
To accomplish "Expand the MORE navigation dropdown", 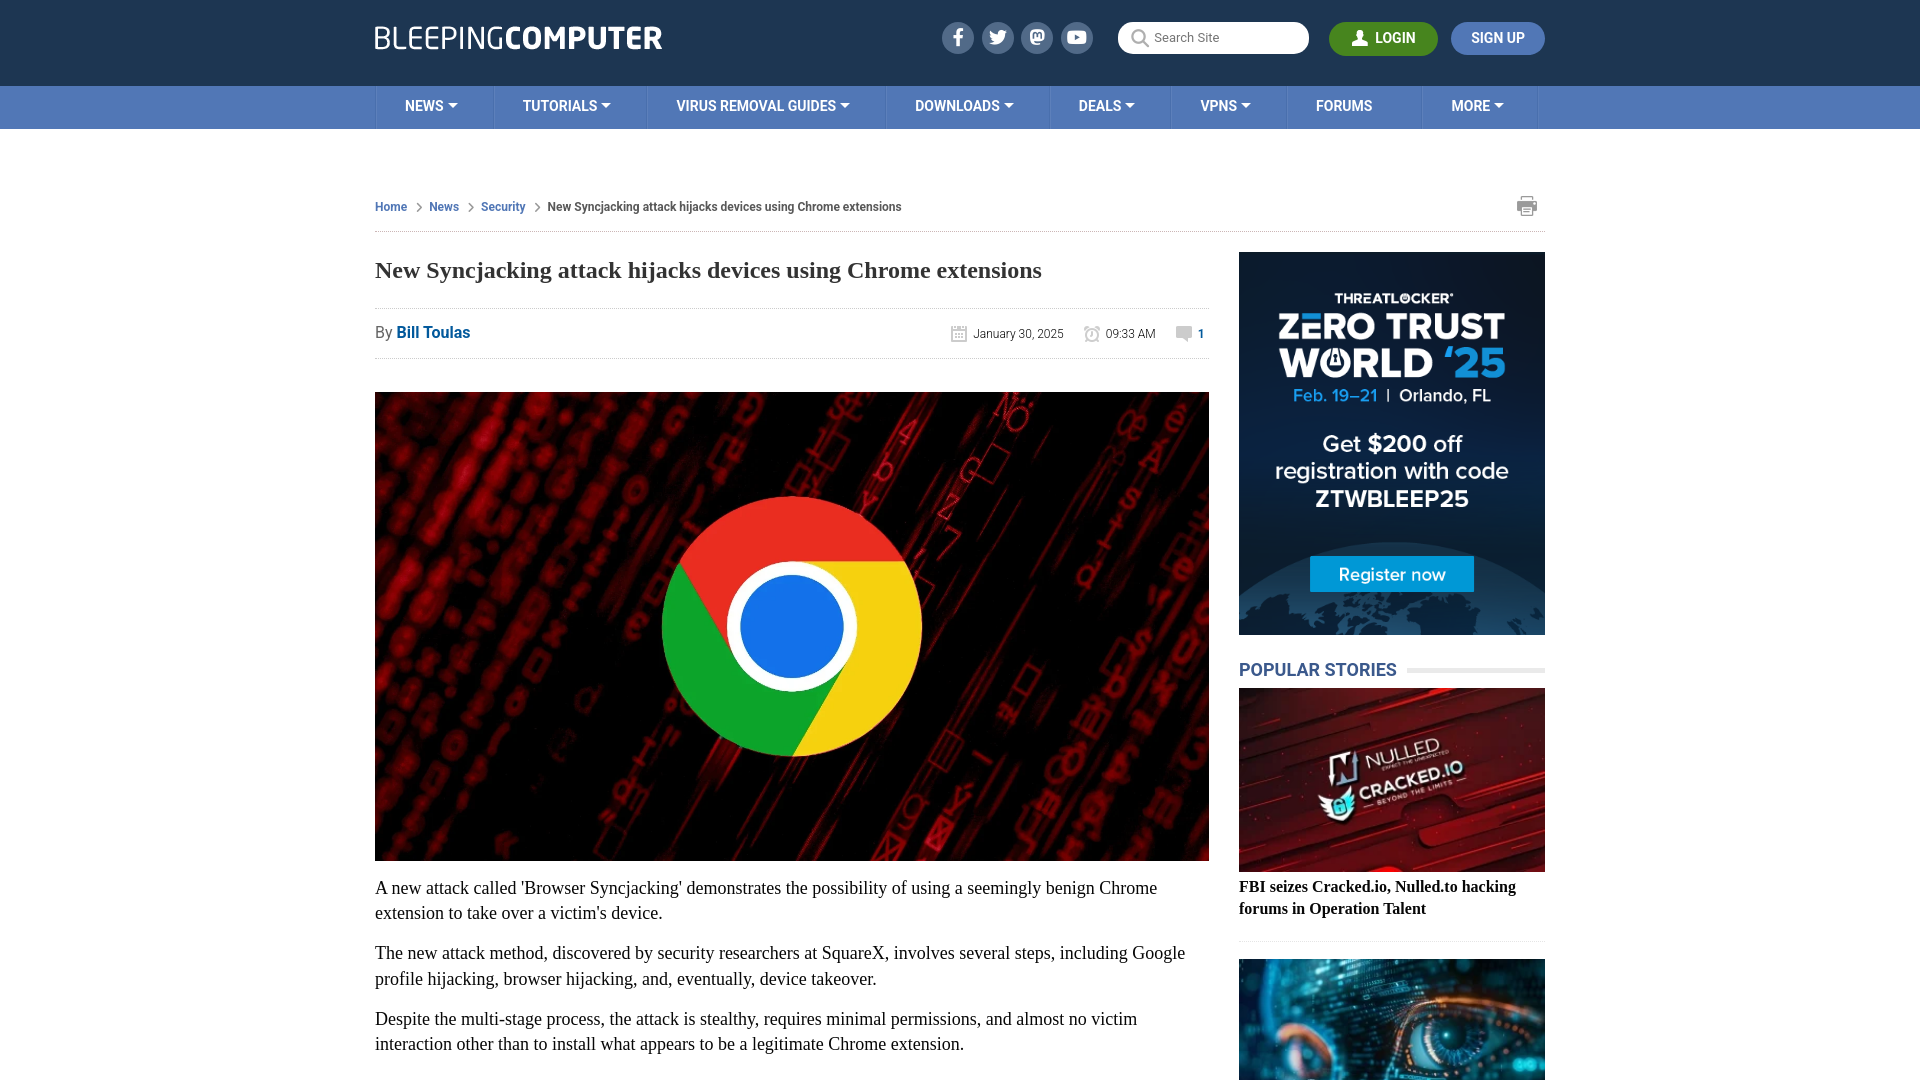I will pos(1477,105).
